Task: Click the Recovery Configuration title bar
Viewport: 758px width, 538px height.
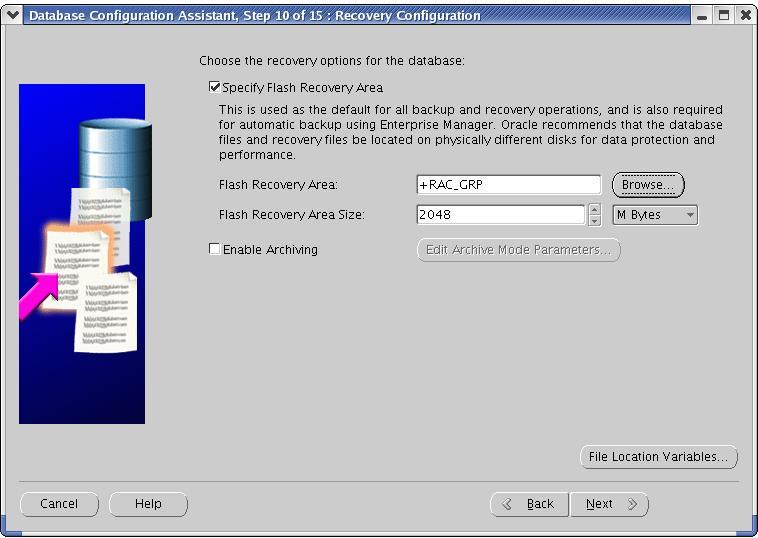Action: coord(350,16)
